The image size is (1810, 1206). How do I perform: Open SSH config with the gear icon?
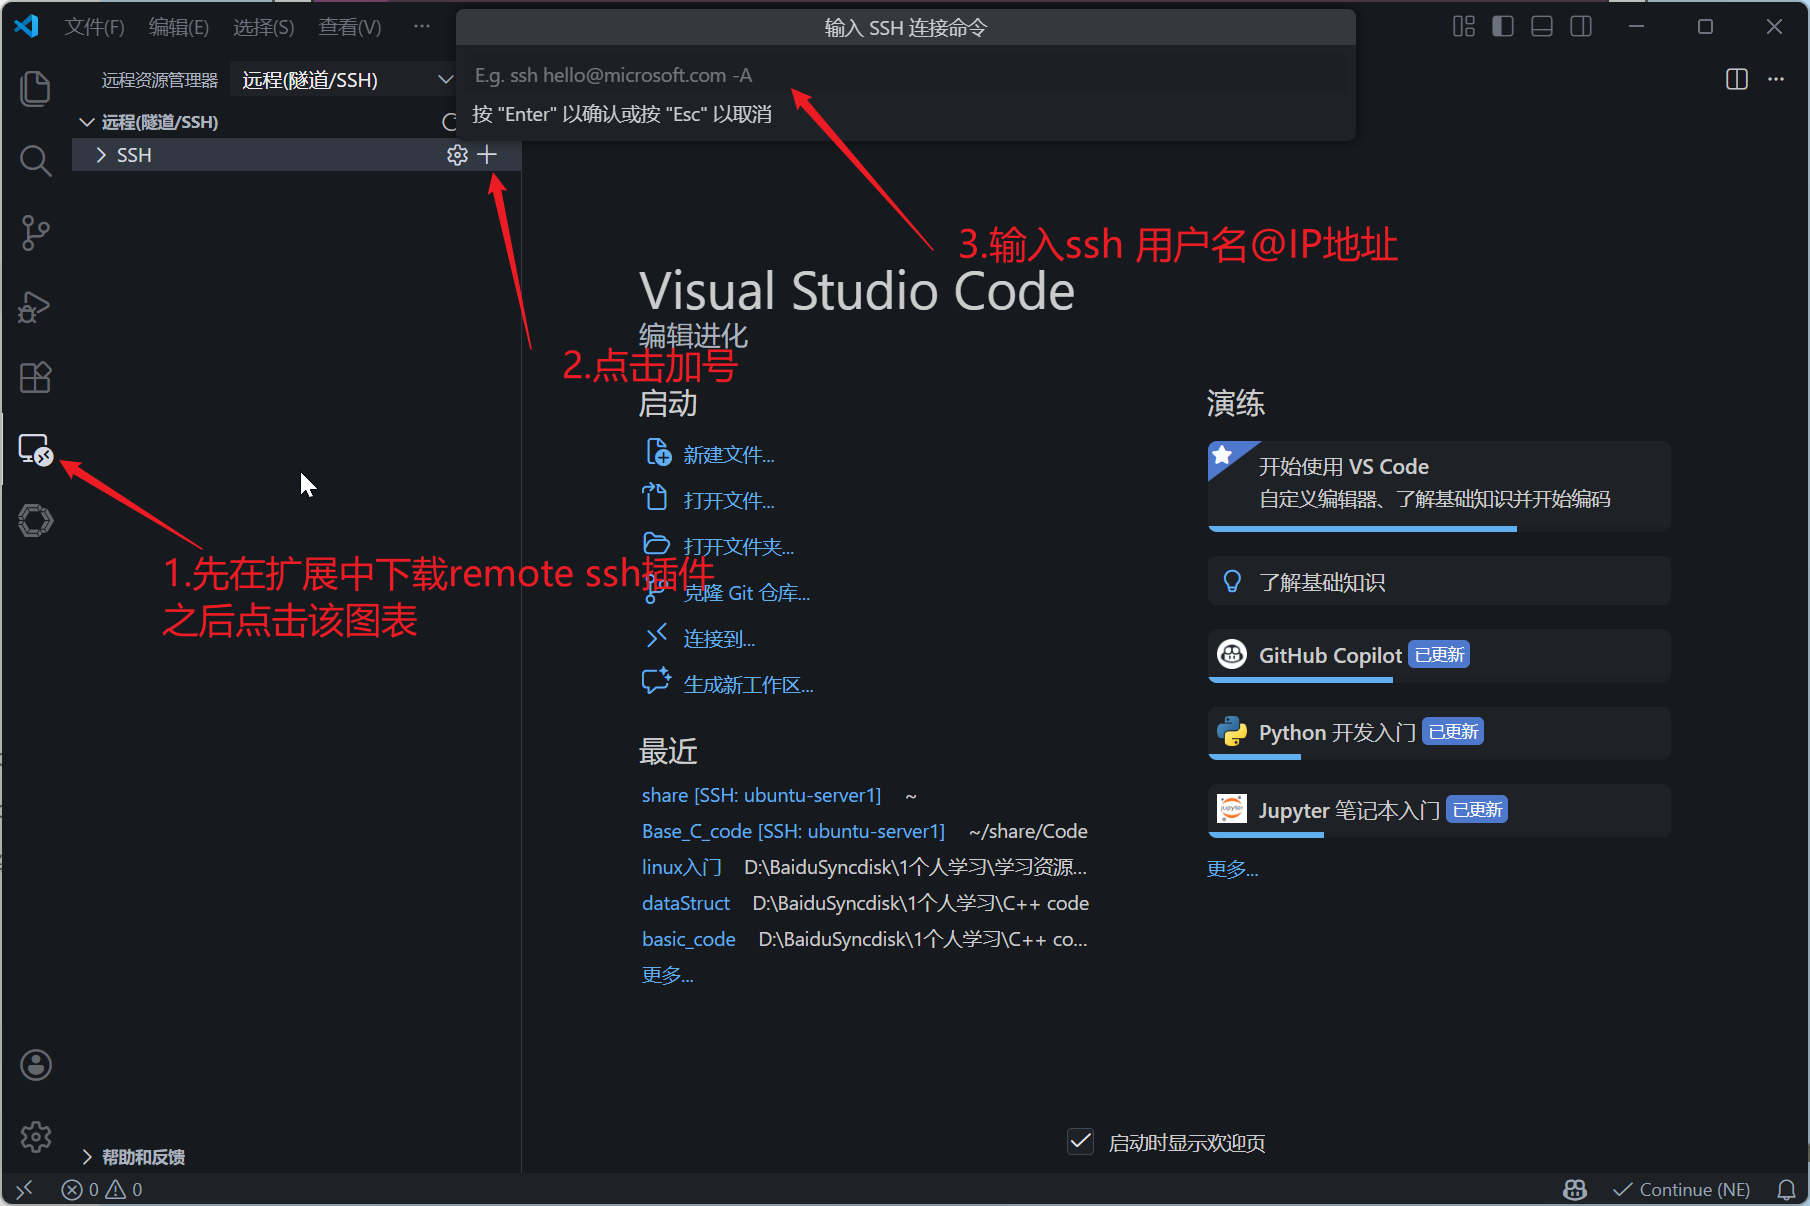pyautogui.click(x=457, y=155)
